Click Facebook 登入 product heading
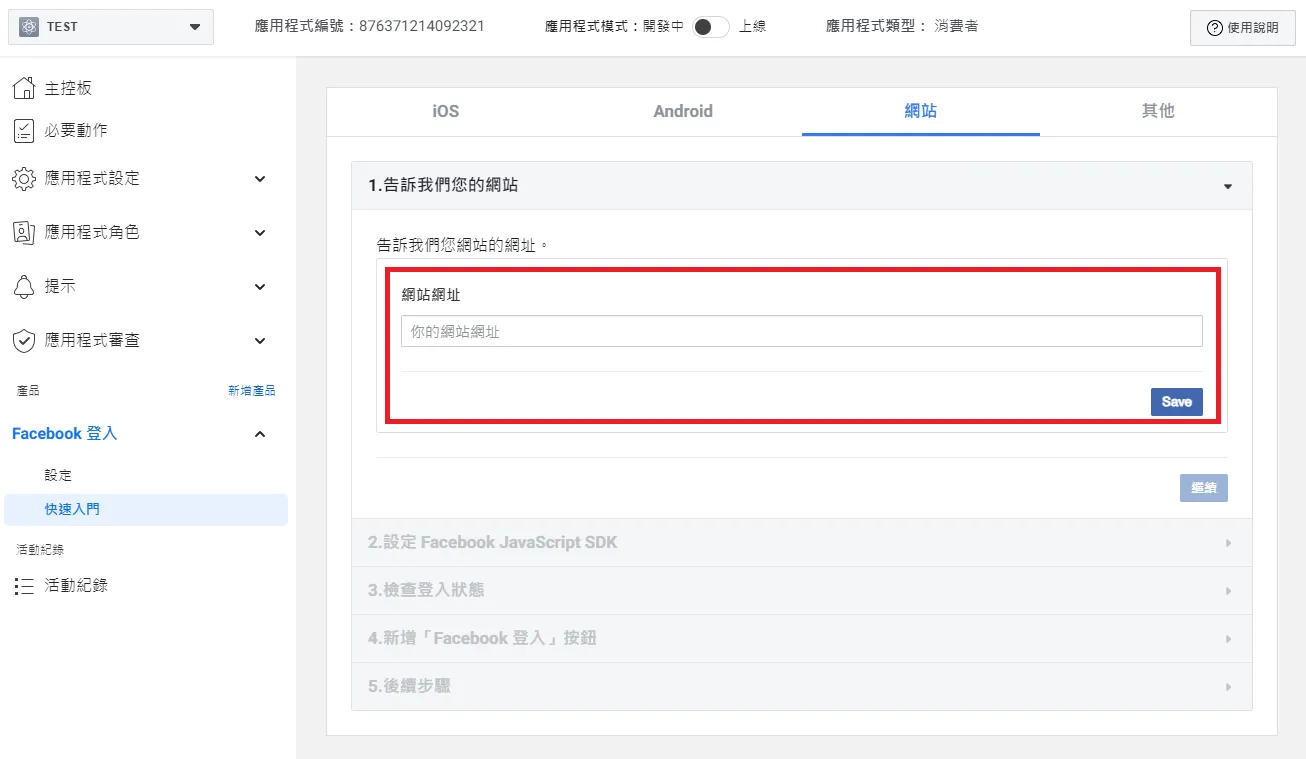 click(x=65, y=434)
